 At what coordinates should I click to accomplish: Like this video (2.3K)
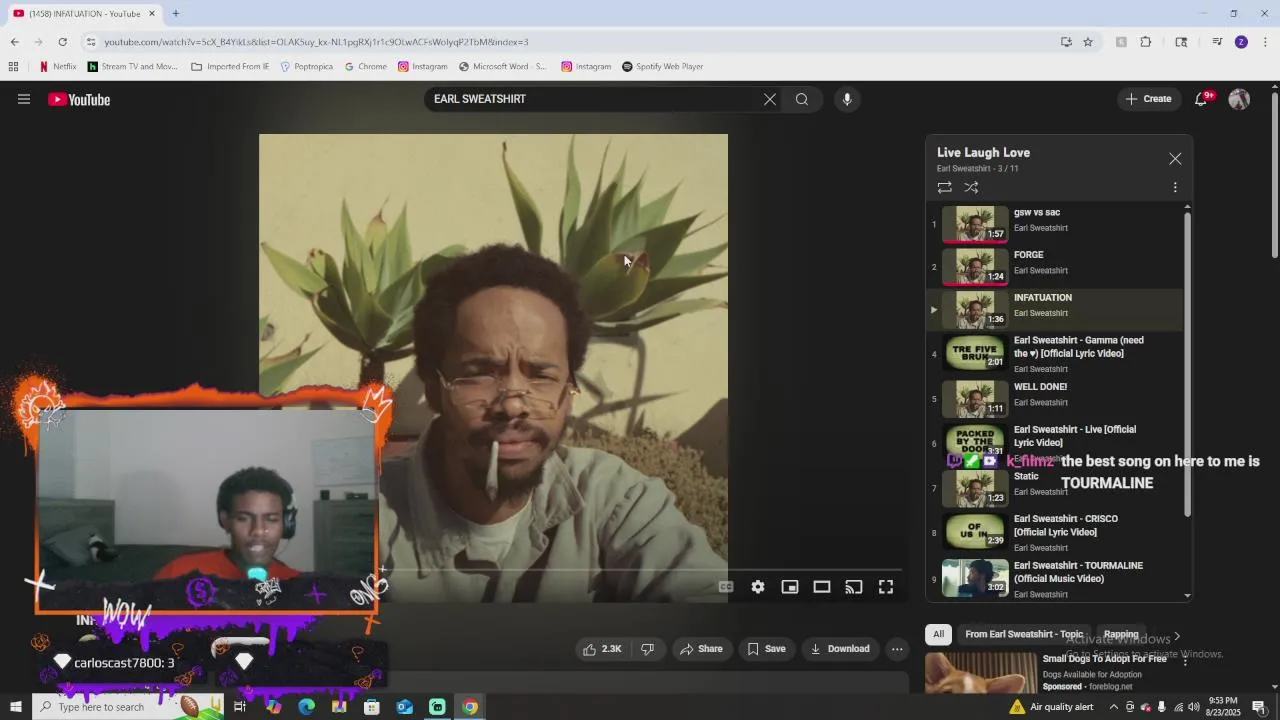coord(602,649)
